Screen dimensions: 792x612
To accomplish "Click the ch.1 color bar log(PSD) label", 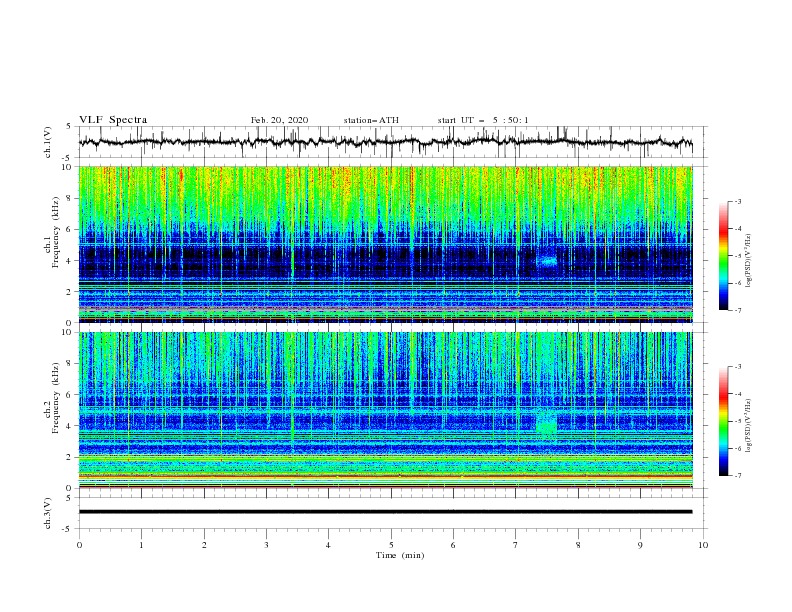I will (x=748, y=260).
